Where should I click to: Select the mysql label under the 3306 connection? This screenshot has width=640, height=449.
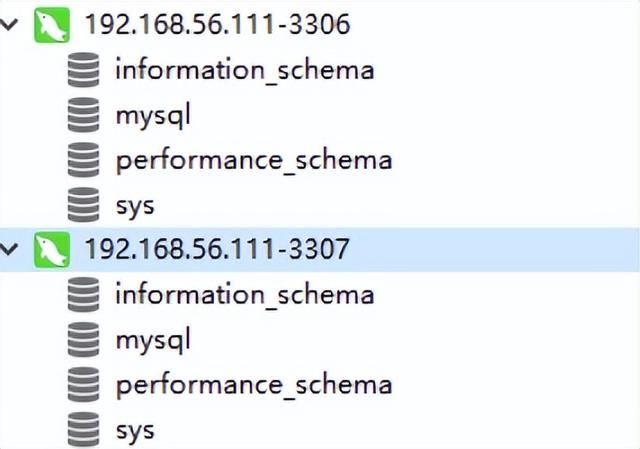[x=152, y=115]
